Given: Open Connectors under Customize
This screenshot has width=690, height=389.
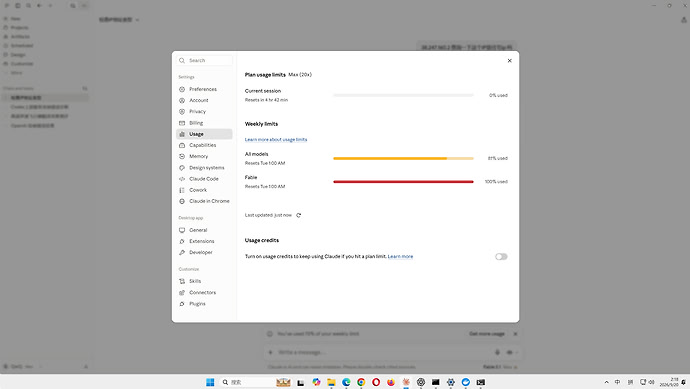Looking at the screenshot, I should point(204,293).
